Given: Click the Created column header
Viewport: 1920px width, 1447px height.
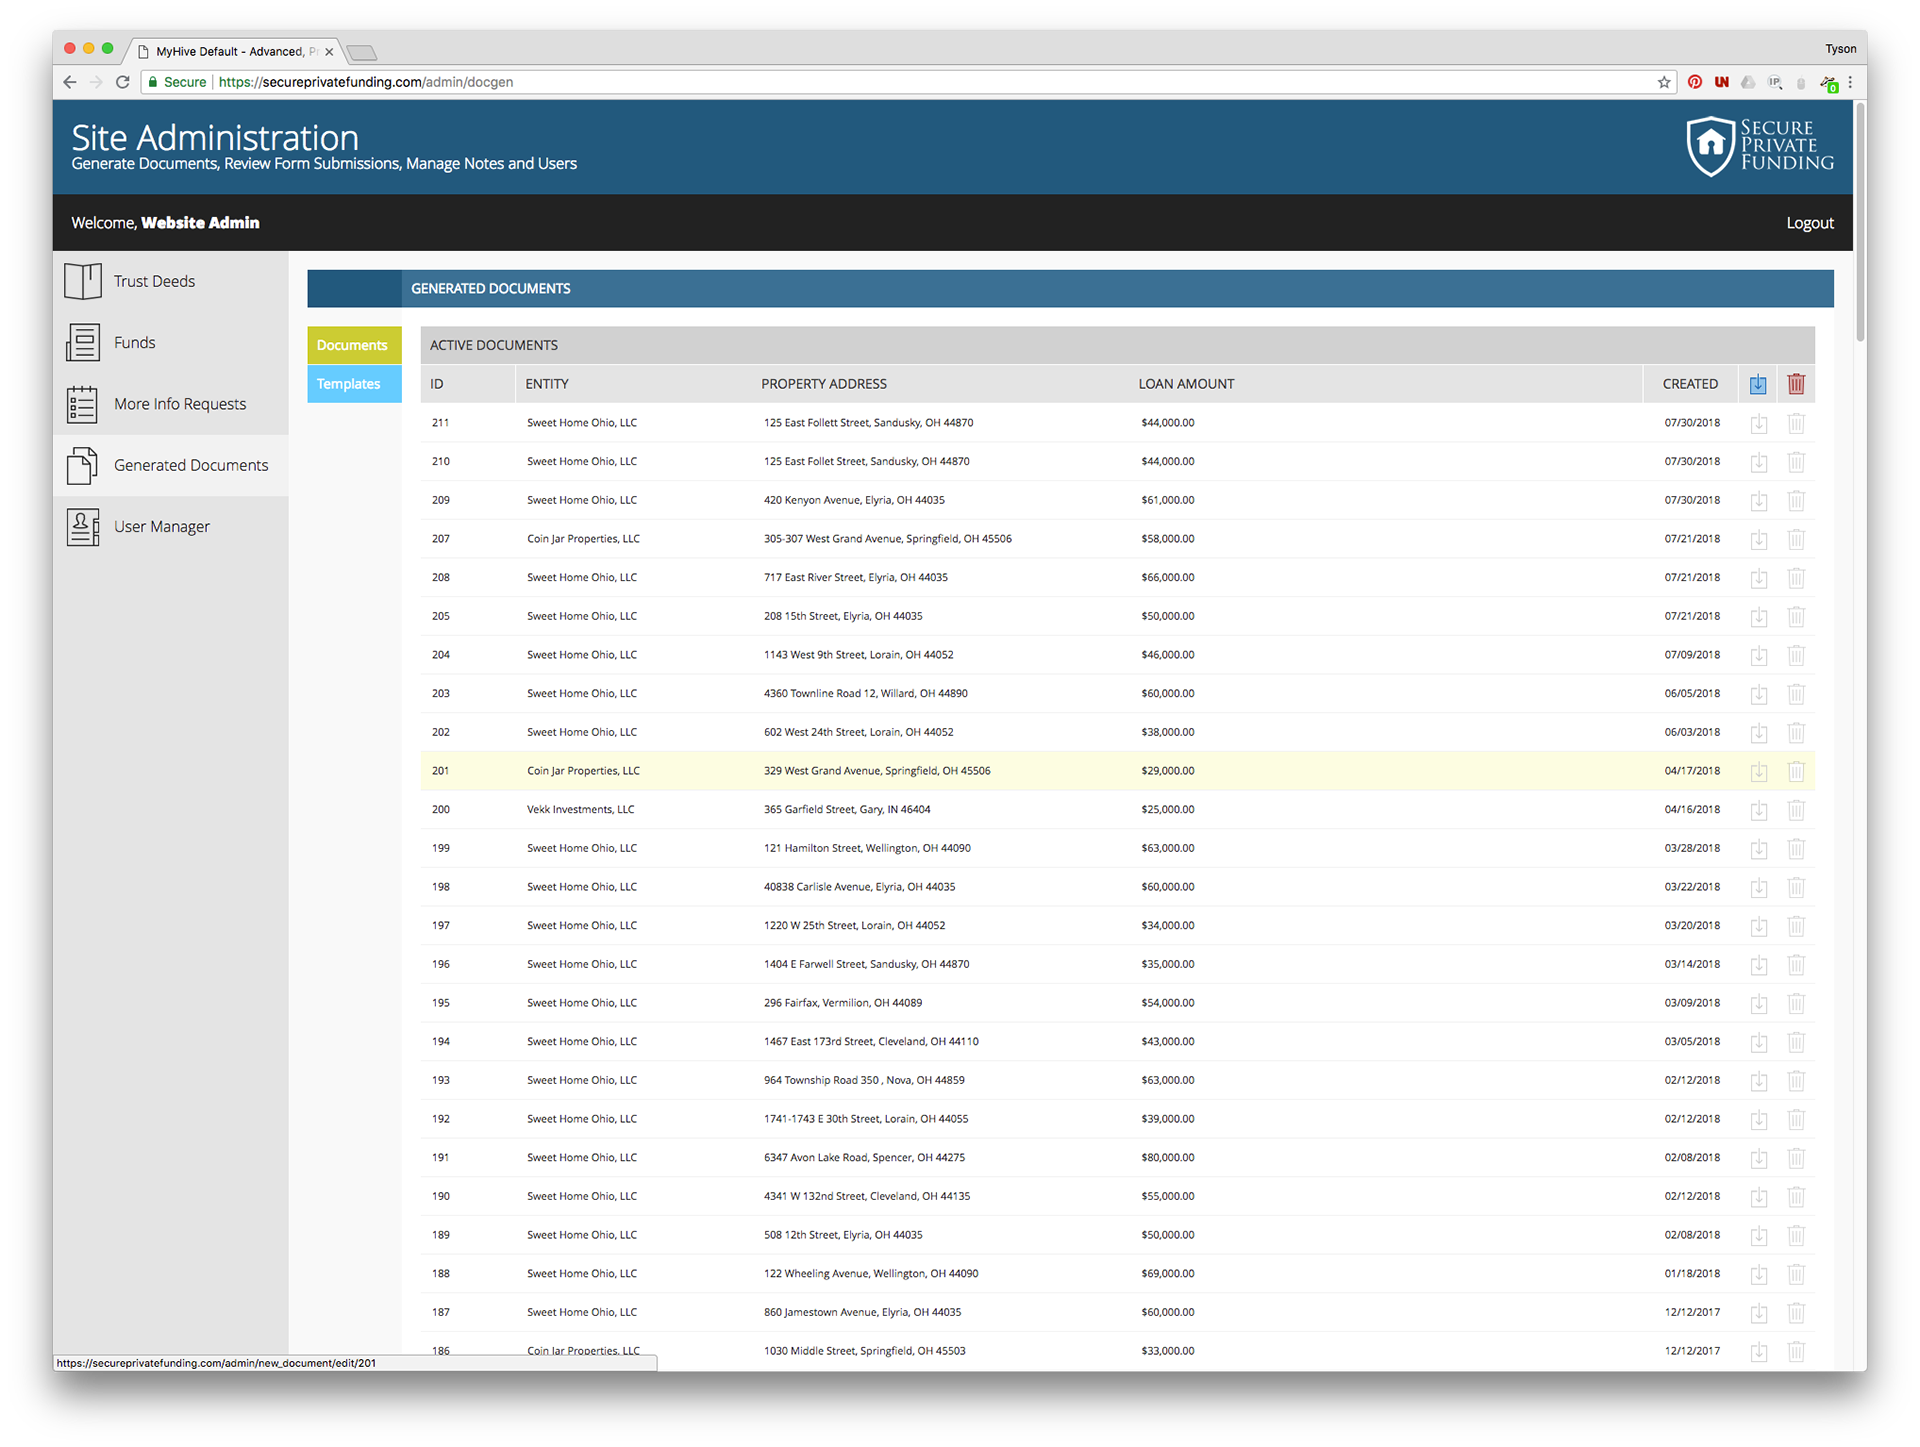Looking at the screenshot, I should (1689, 384).
